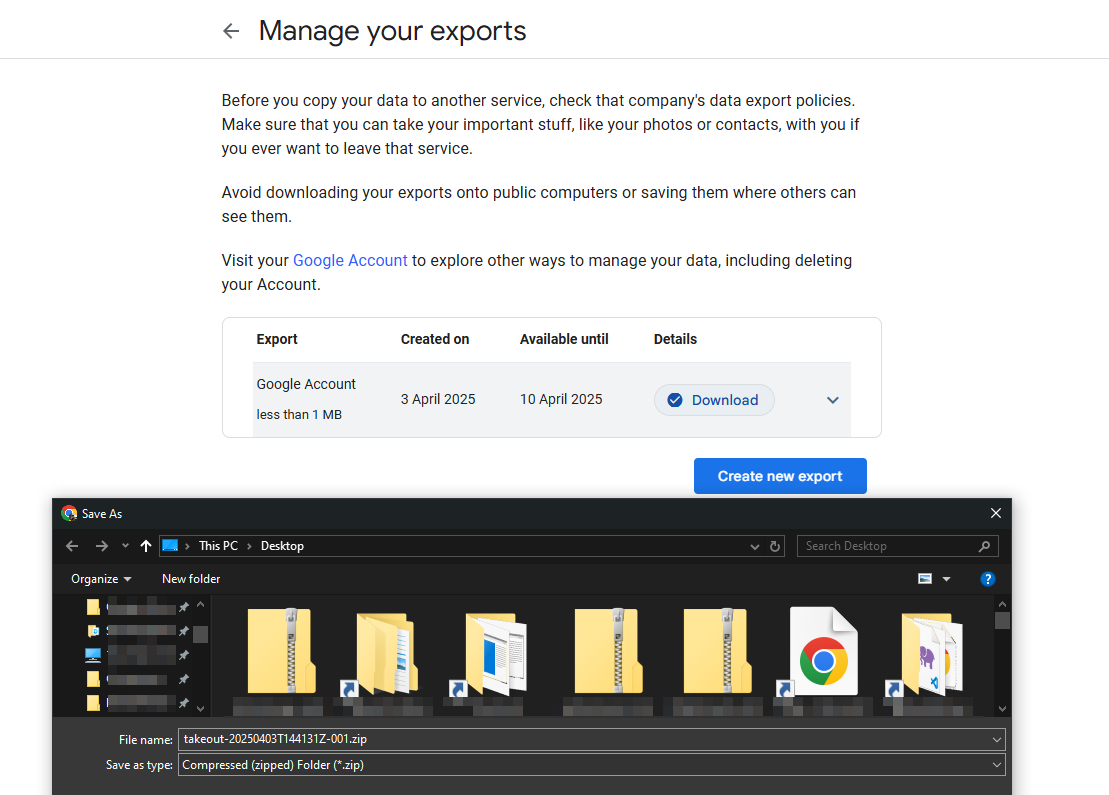Select the monitor icon item in the sidebar
Screen dimensions: 1109x795
click(x=93, y=655)
